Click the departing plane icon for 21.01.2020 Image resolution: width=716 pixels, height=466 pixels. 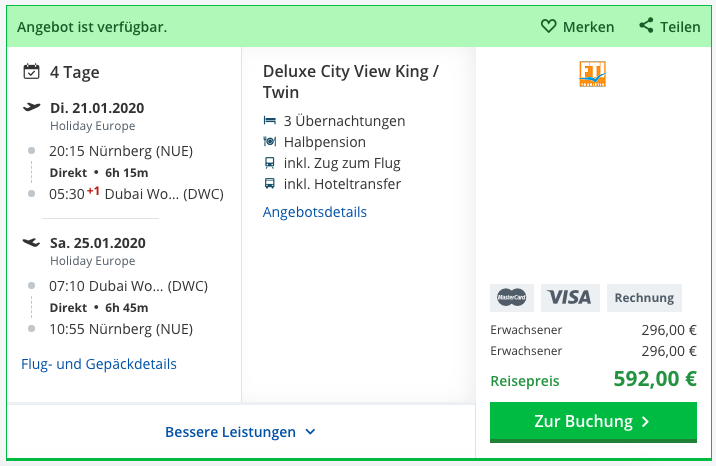(32, 107)
